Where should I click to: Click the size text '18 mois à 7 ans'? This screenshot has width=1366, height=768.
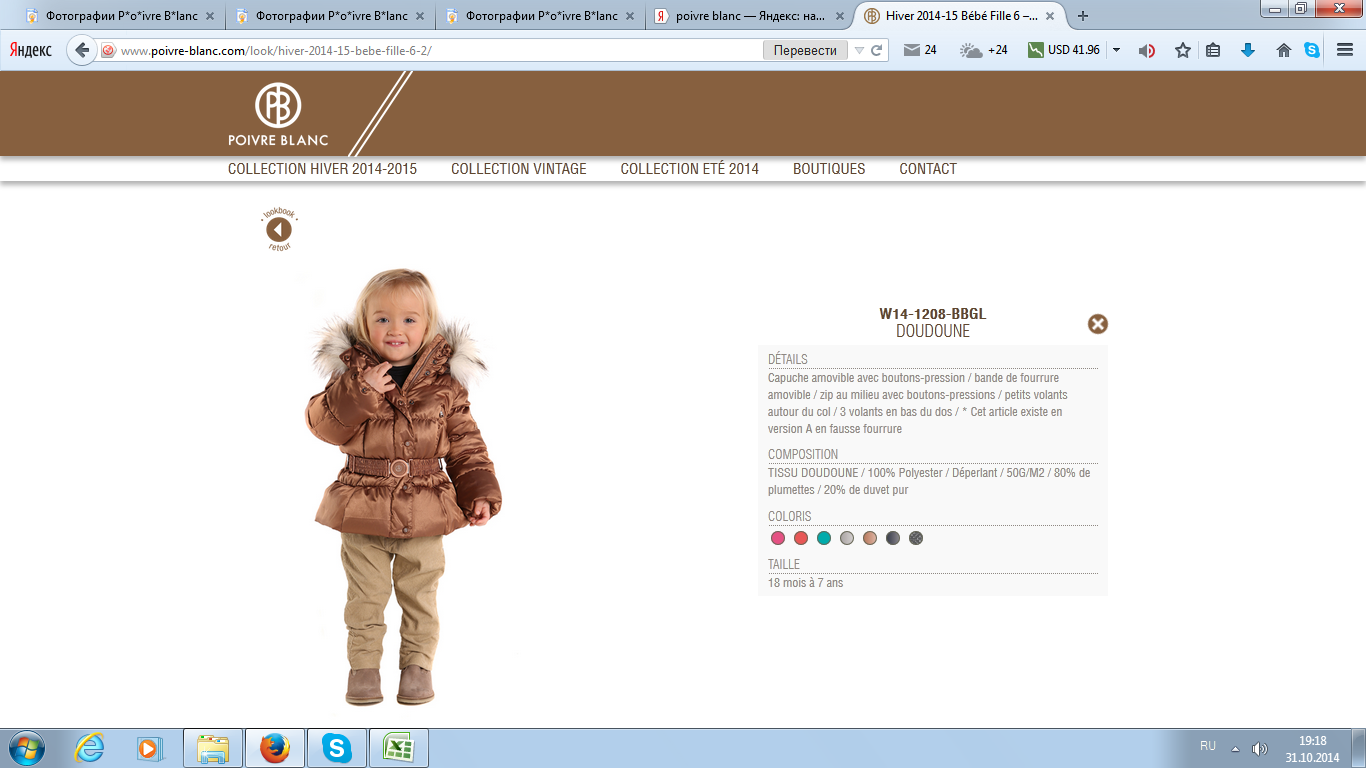(x=806, y=583)
